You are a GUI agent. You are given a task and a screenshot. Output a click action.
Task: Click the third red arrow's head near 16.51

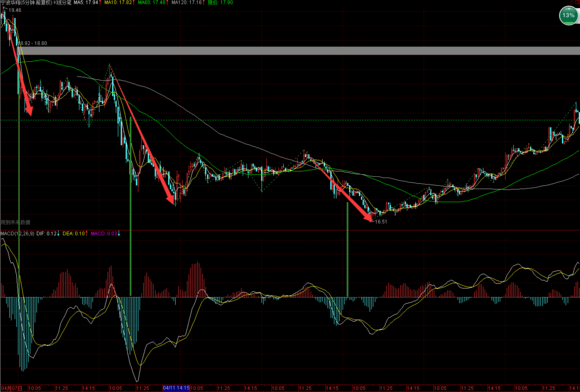coord(369,218)
